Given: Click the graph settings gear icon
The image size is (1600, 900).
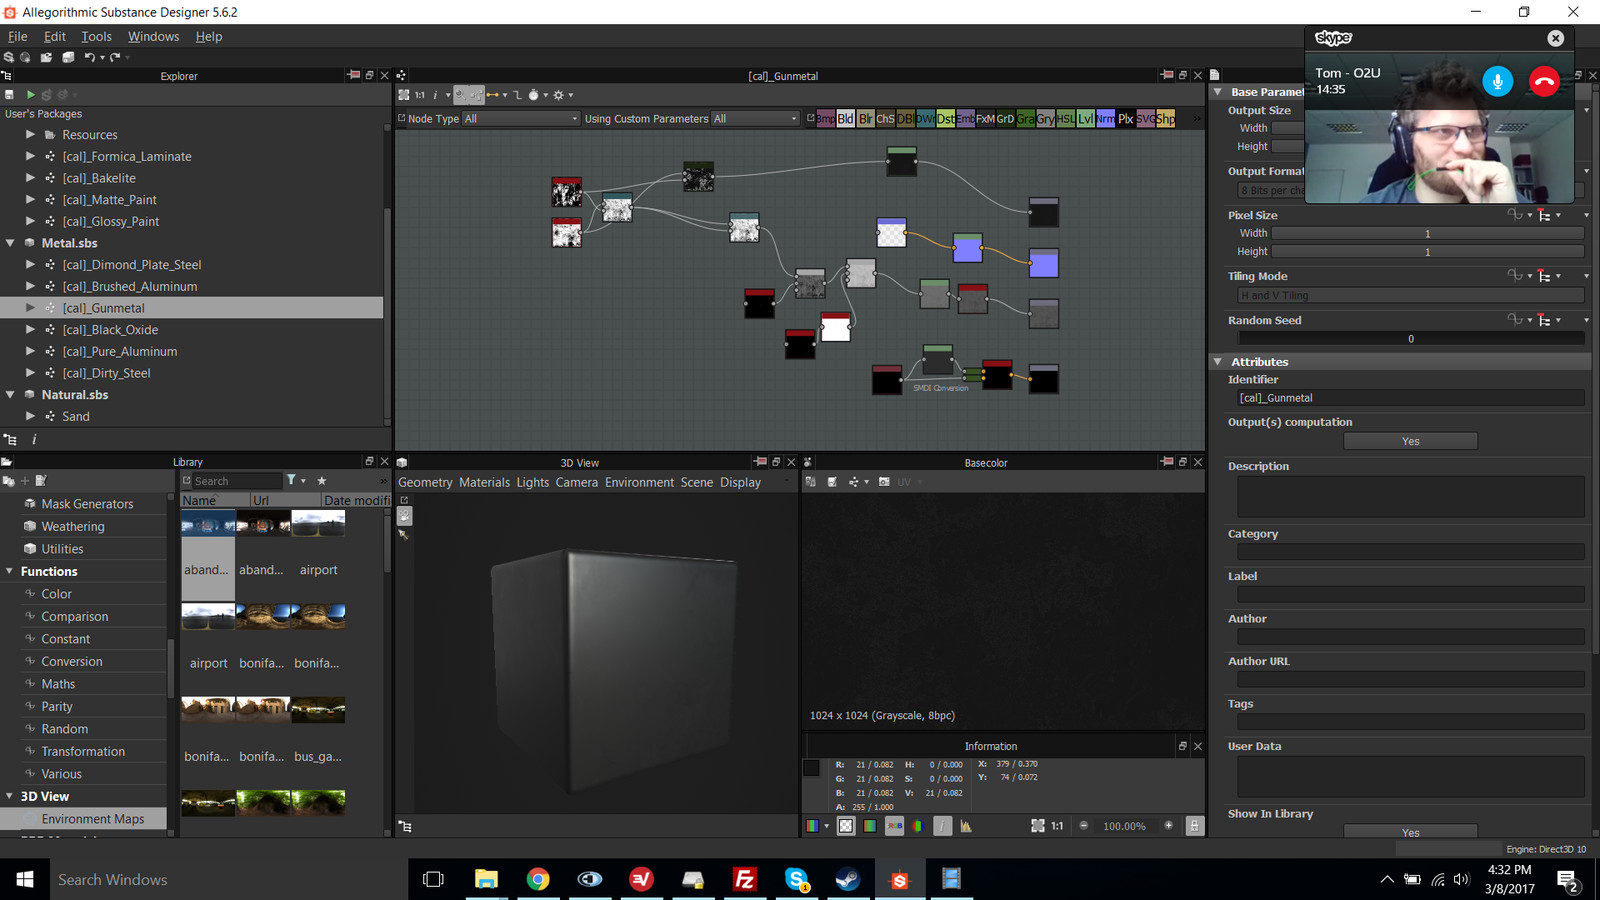Looking at the screenshot, I should [x=558, y=95].
